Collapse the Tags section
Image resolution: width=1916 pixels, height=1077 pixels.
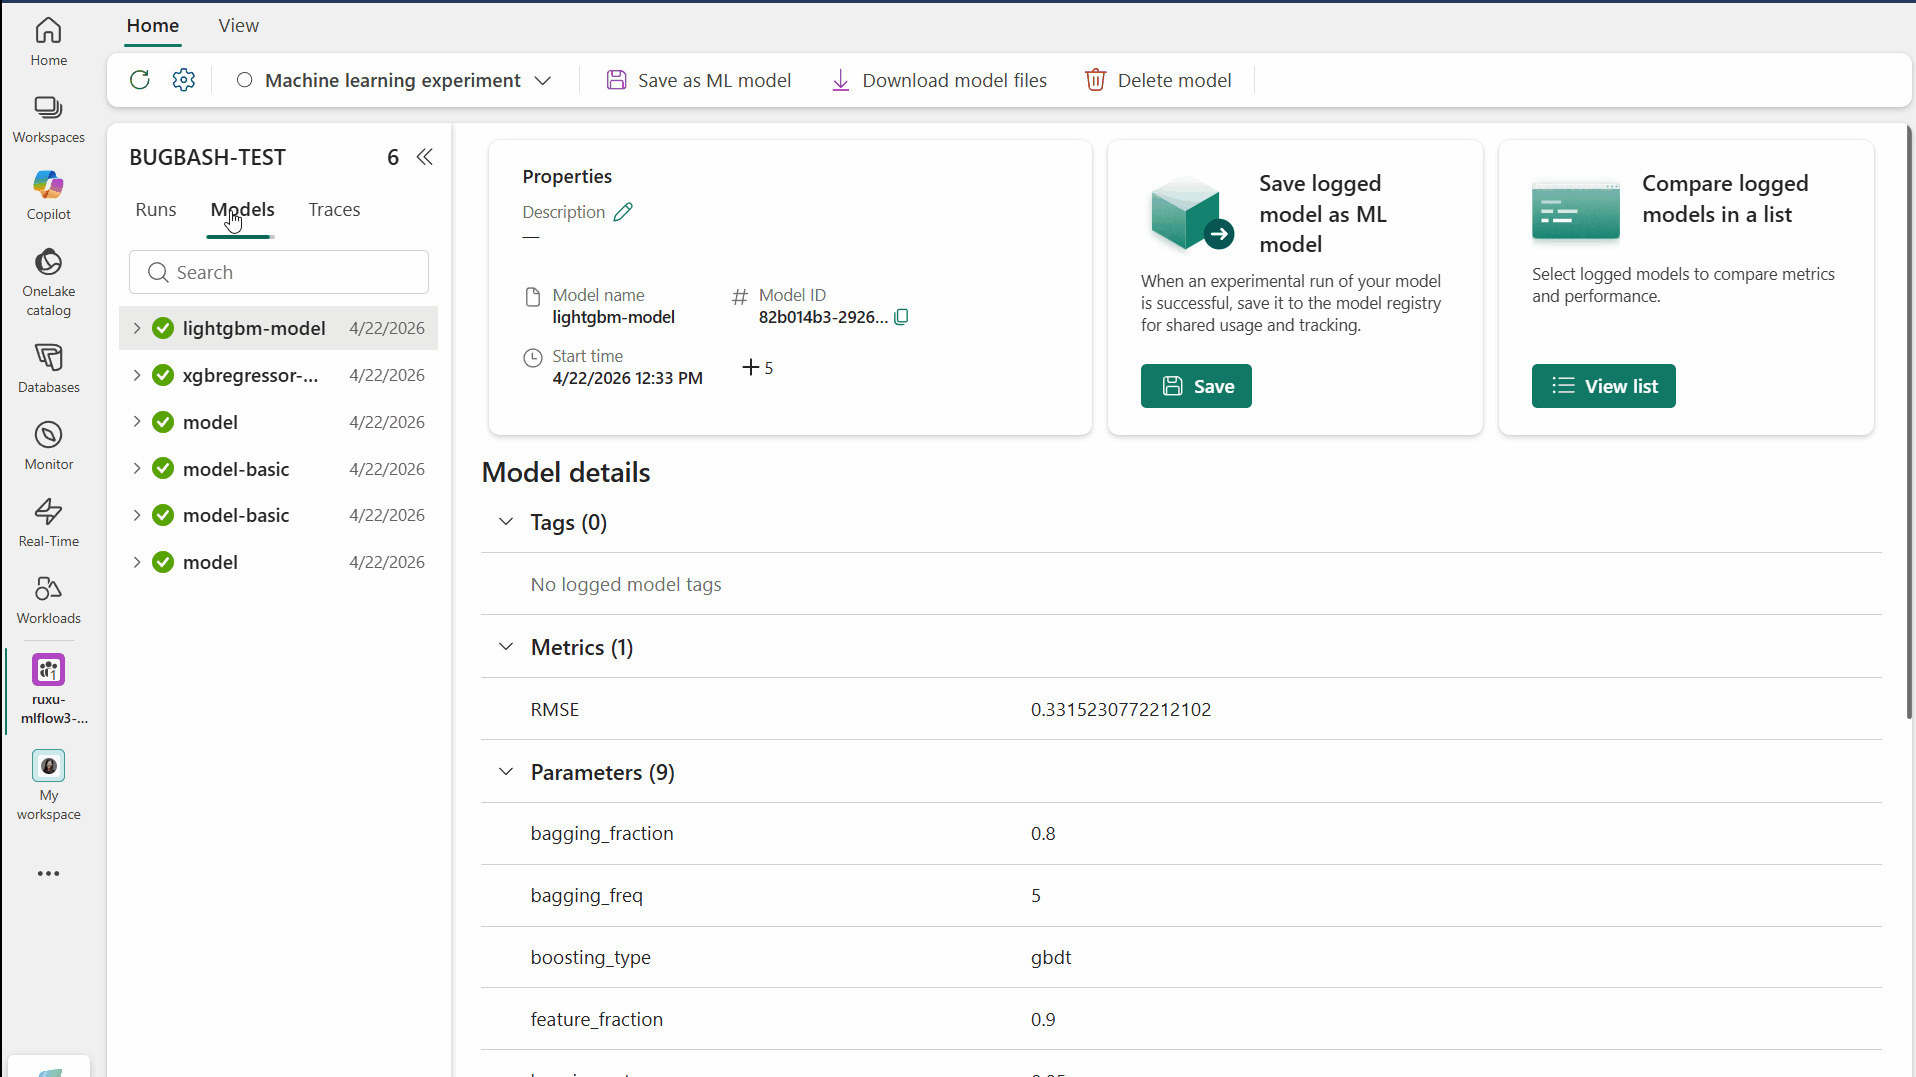(506, 522)
